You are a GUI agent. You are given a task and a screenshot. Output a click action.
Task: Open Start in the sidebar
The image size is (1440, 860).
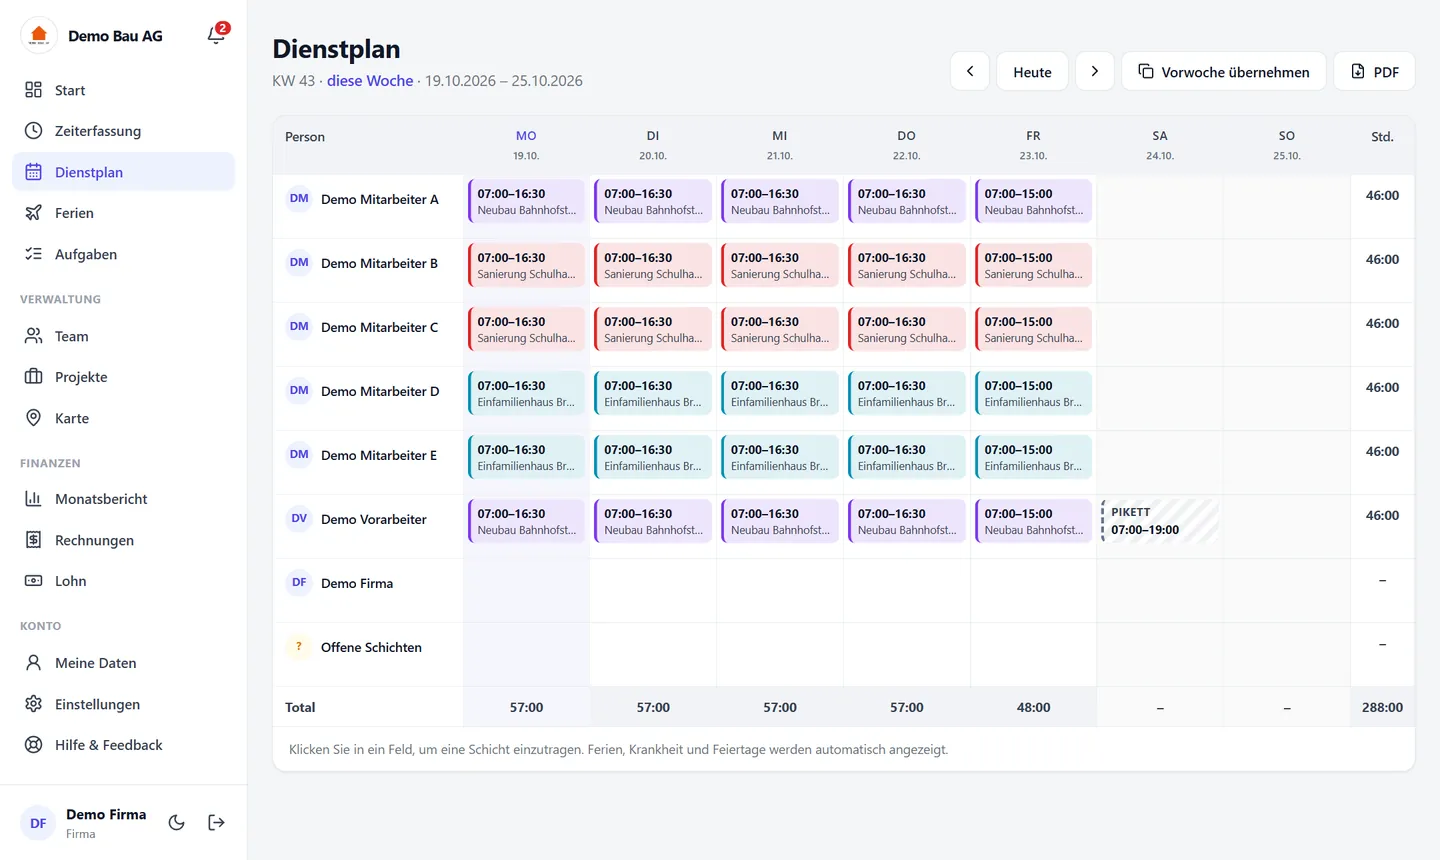pos(123,90)
